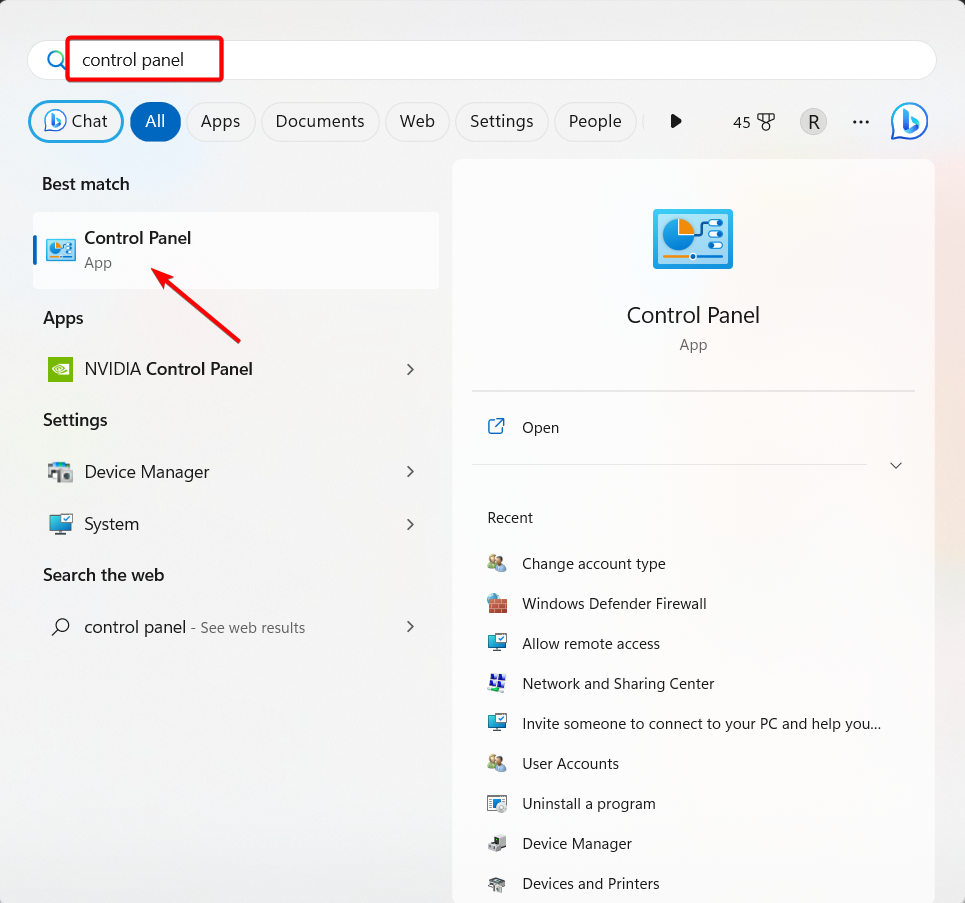
Task: Click the Bing Chat icon at top right
Action: (x=909, y=121)
